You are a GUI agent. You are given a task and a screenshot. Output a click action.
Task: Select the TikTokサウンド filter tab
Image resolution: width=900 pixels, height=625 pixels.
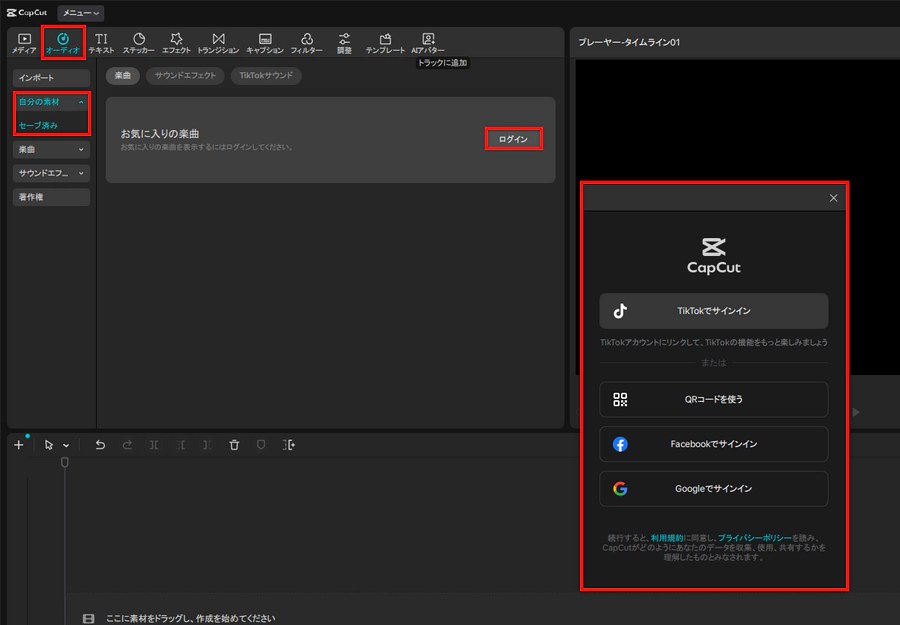click(x=266, y=76)
